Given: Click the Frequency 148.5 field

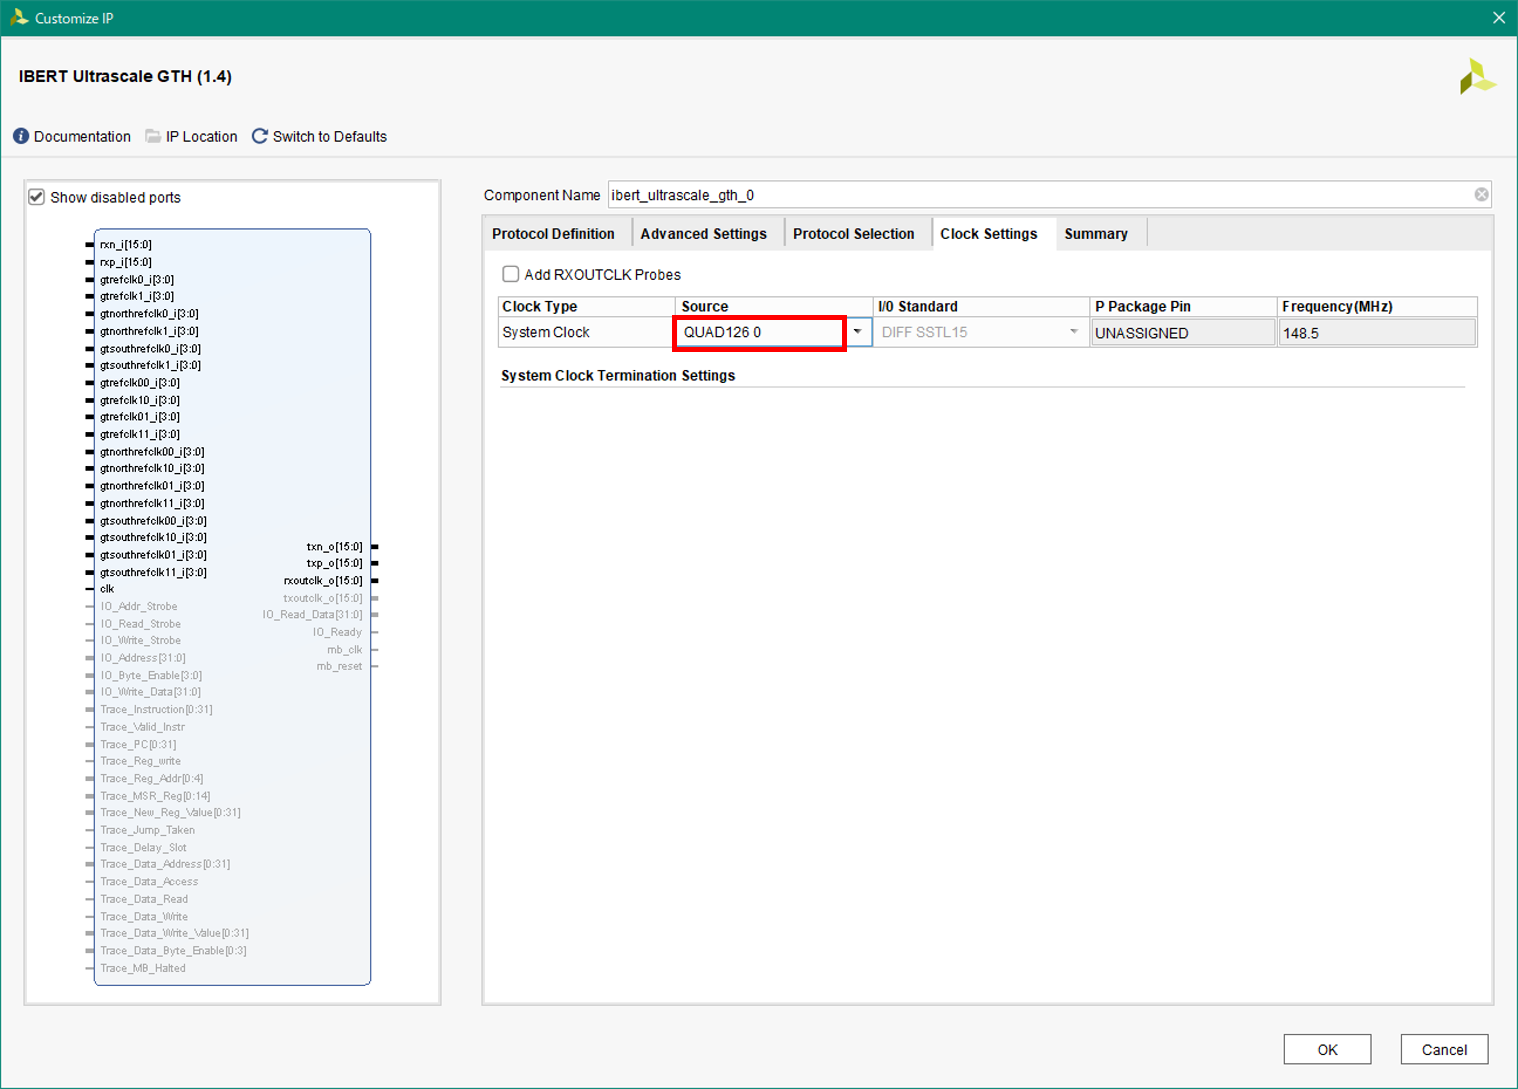Looking at the screenshot, I should (1377, 333).
